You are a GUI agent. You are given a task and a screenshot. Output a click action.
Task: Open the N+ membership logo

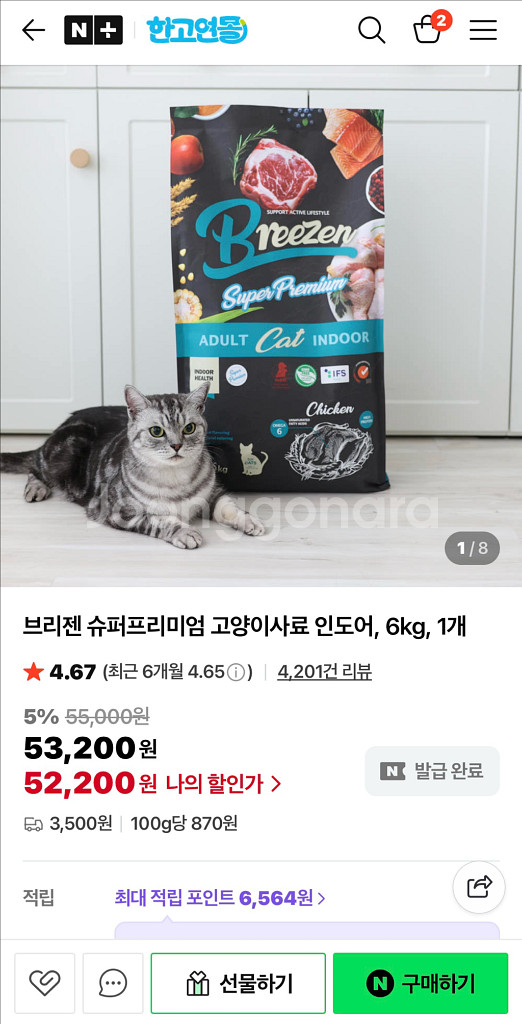point(93,30)
